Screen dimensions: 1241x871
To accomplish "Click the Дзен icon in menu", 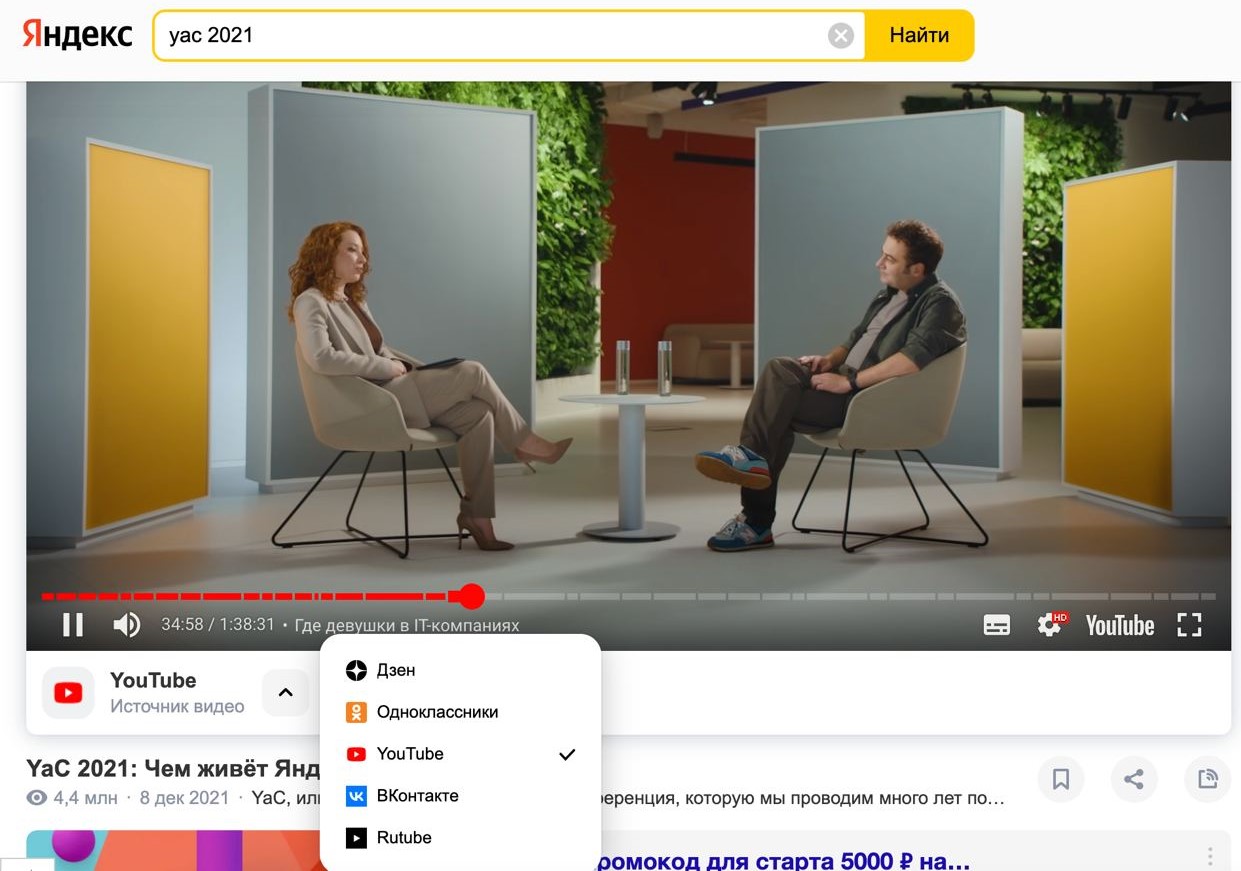I will [356, 670].
